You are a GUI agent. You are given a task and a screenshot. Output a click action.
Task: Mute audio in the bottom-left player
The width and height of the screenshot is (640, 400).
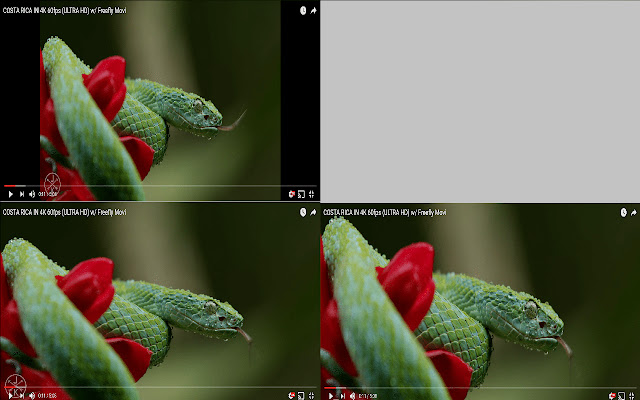32,396
